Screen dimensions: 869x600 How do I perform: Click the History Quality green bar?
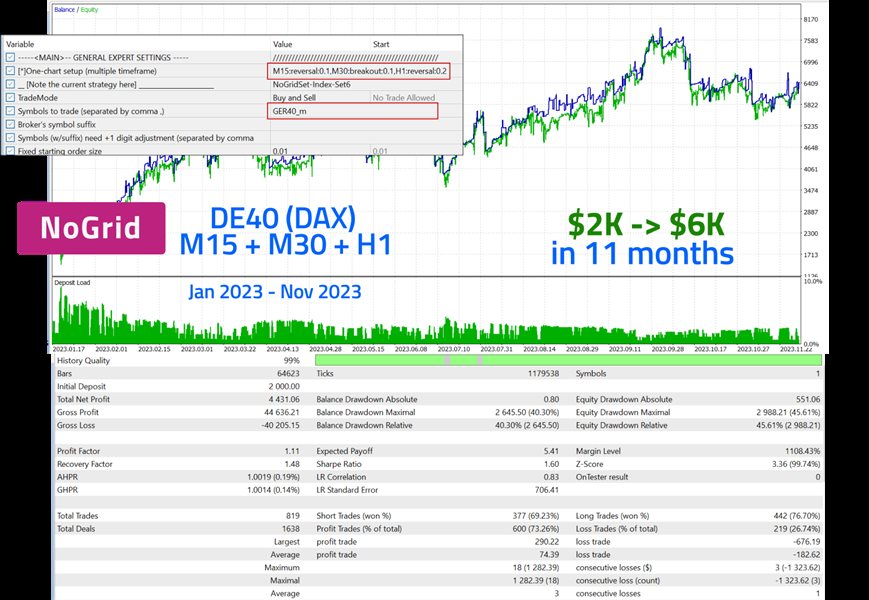tap(568, 360)
